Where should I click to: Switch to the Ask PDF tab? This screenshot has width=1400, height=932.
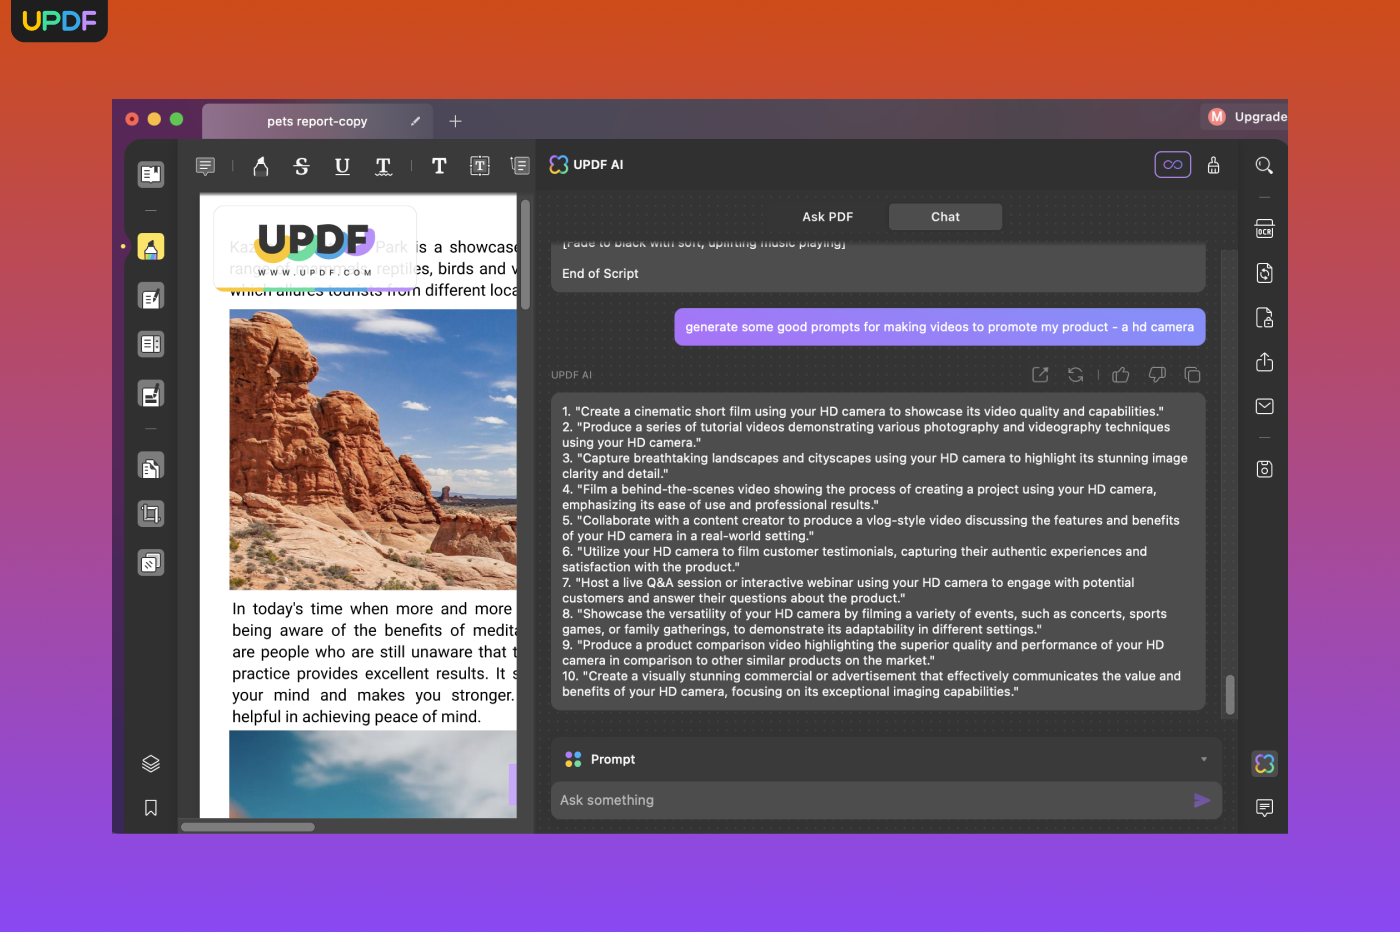(827, 217)
